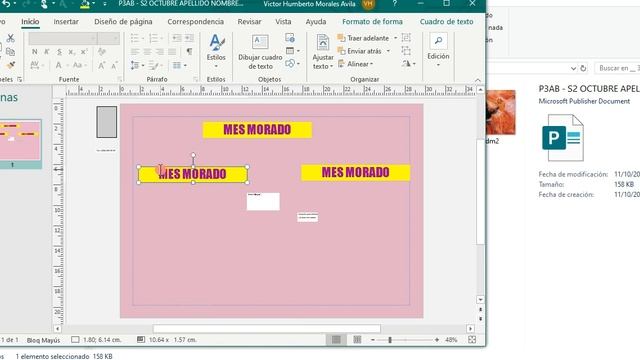Switch to single page view icon
Image resolution: width=640 pixels, height=360 pixels.
(336, 340)
